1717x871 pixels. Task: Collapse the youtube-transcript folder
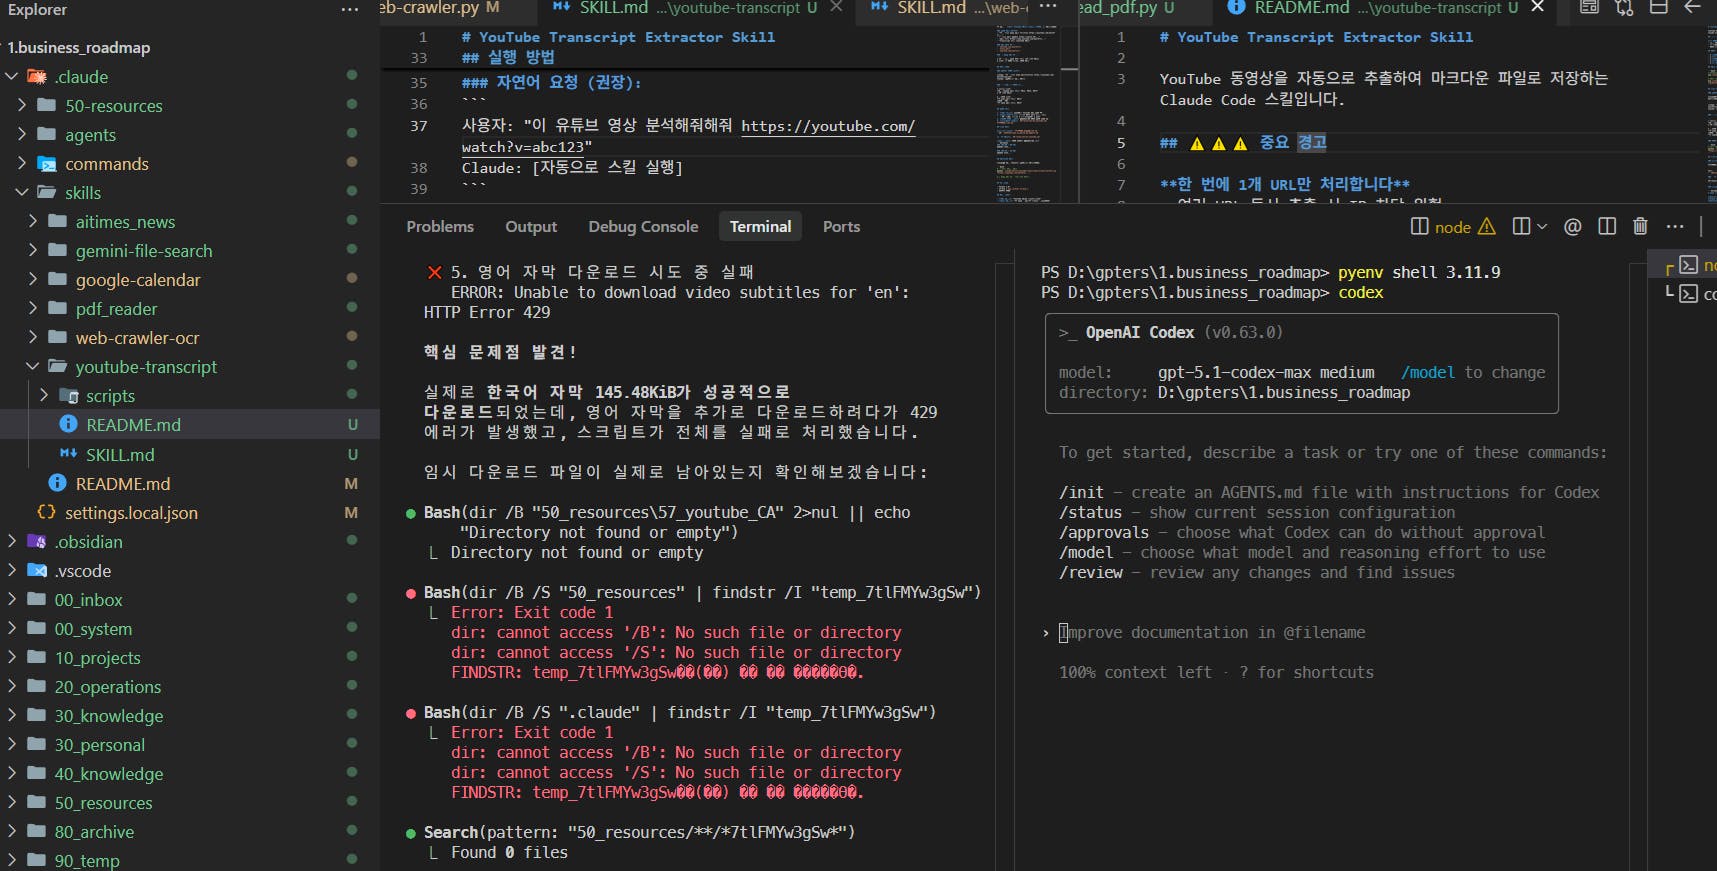[33, 367]
